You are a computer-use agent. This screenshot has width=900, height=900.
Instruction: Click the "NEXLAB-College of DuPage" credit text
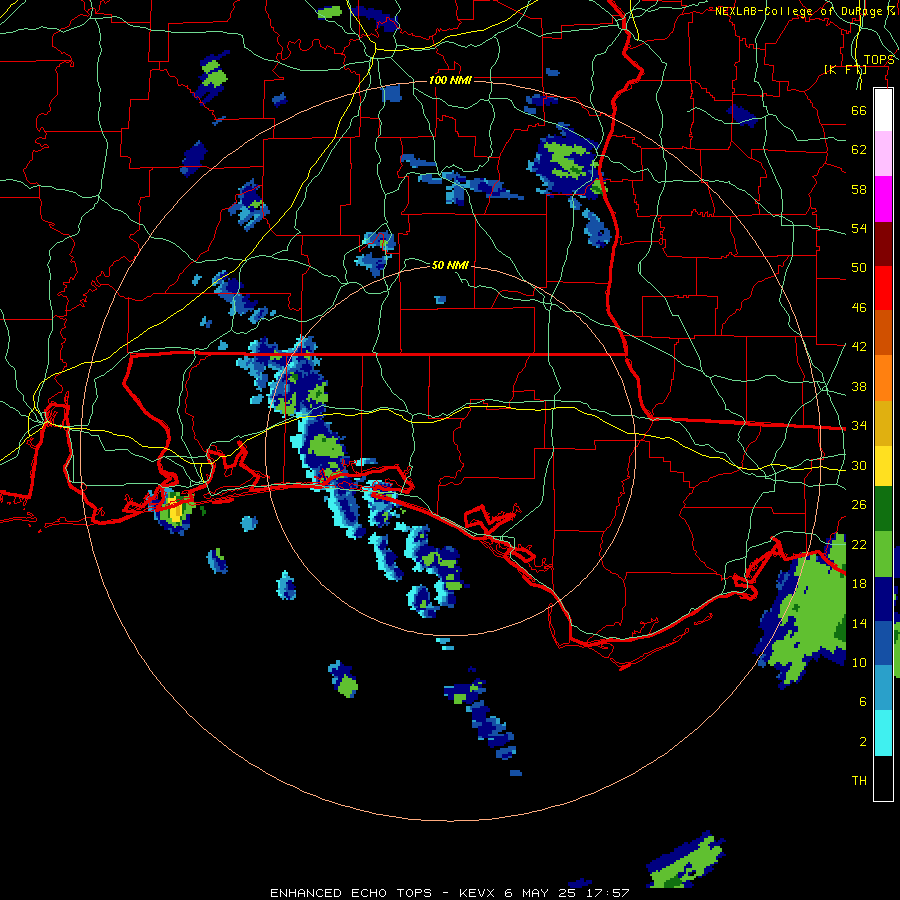(799, 11)
